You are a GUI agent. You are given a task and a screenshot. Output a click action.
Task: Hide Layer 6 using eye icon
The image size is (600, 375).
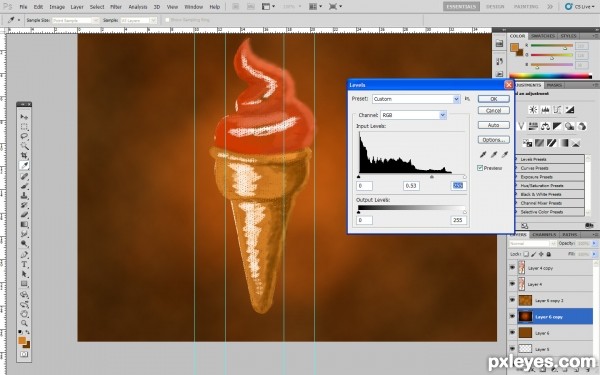tap(512, 333)
